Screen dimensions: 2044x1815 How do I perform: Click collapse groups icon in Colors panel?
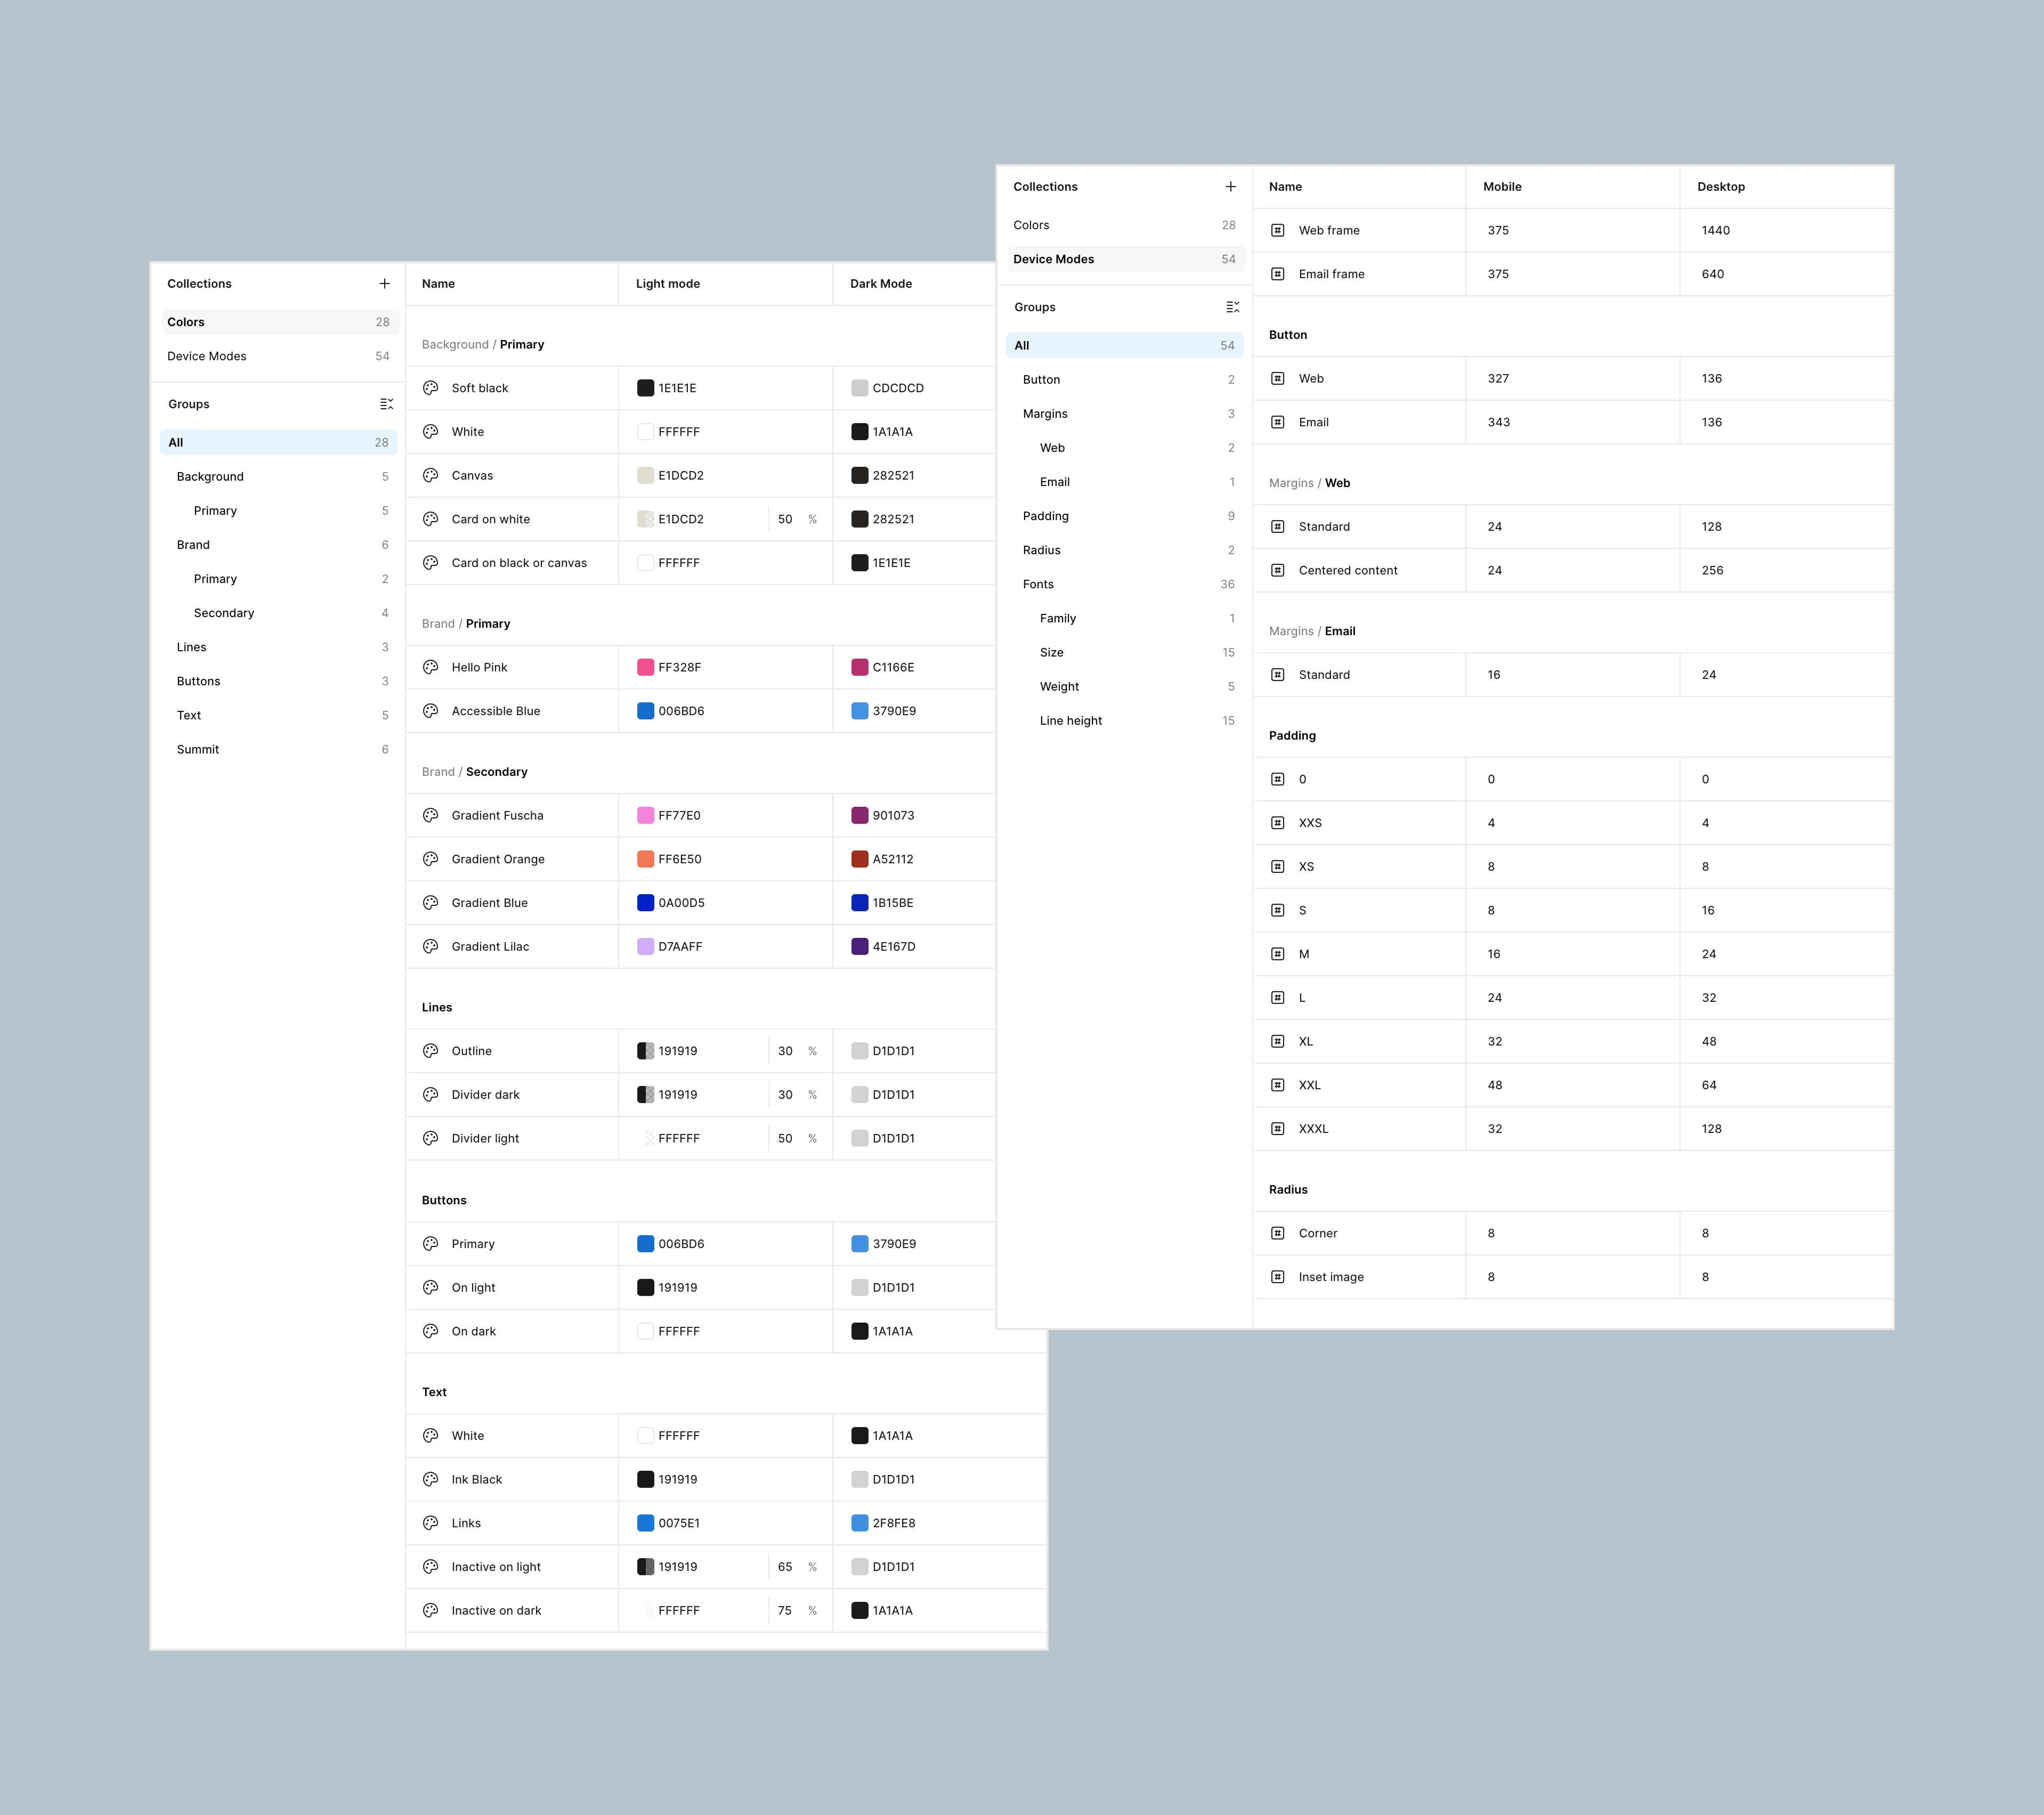386,404
